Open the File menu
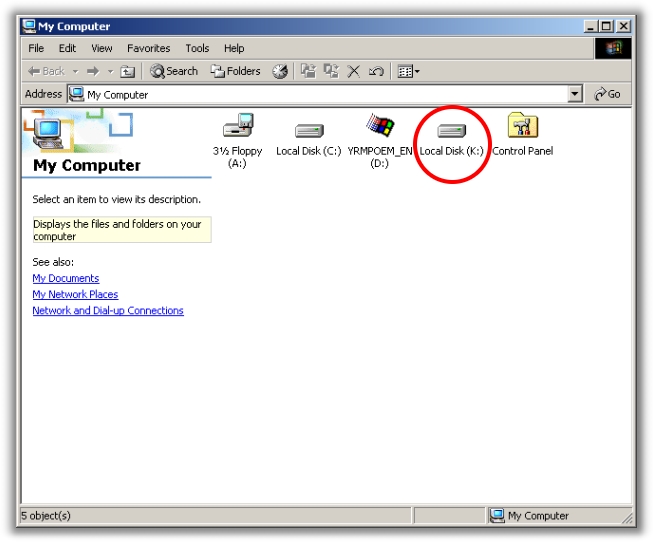 pos(36,48)
